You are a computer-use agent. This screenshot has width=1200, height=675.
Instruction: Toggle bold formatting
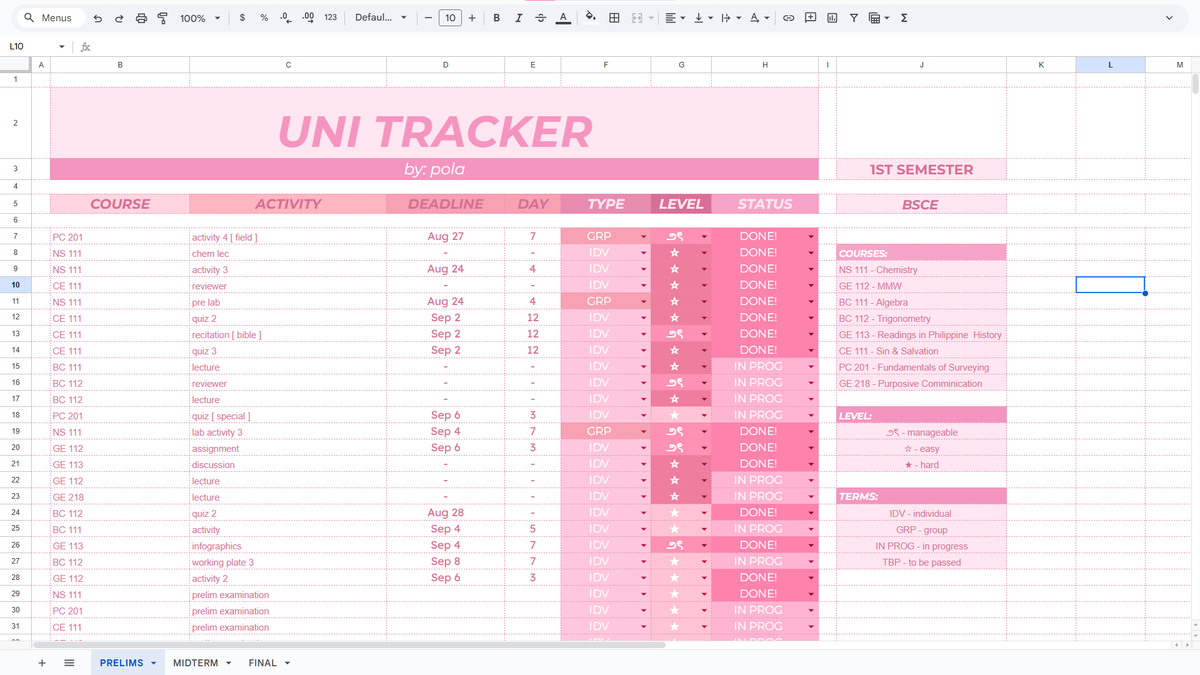click(x=497, y=18)
